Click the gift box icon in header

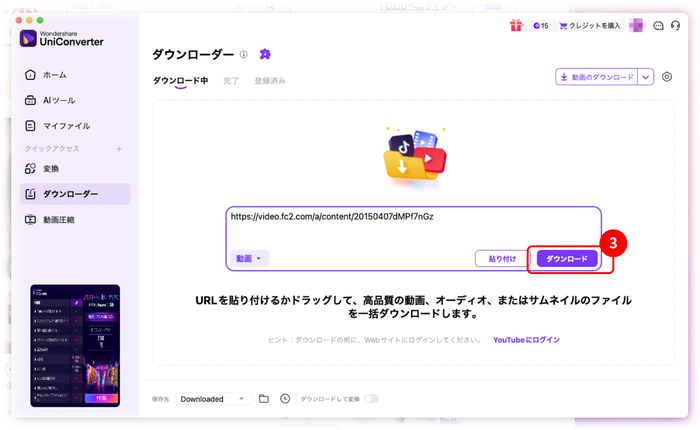[x=516, y=26]
